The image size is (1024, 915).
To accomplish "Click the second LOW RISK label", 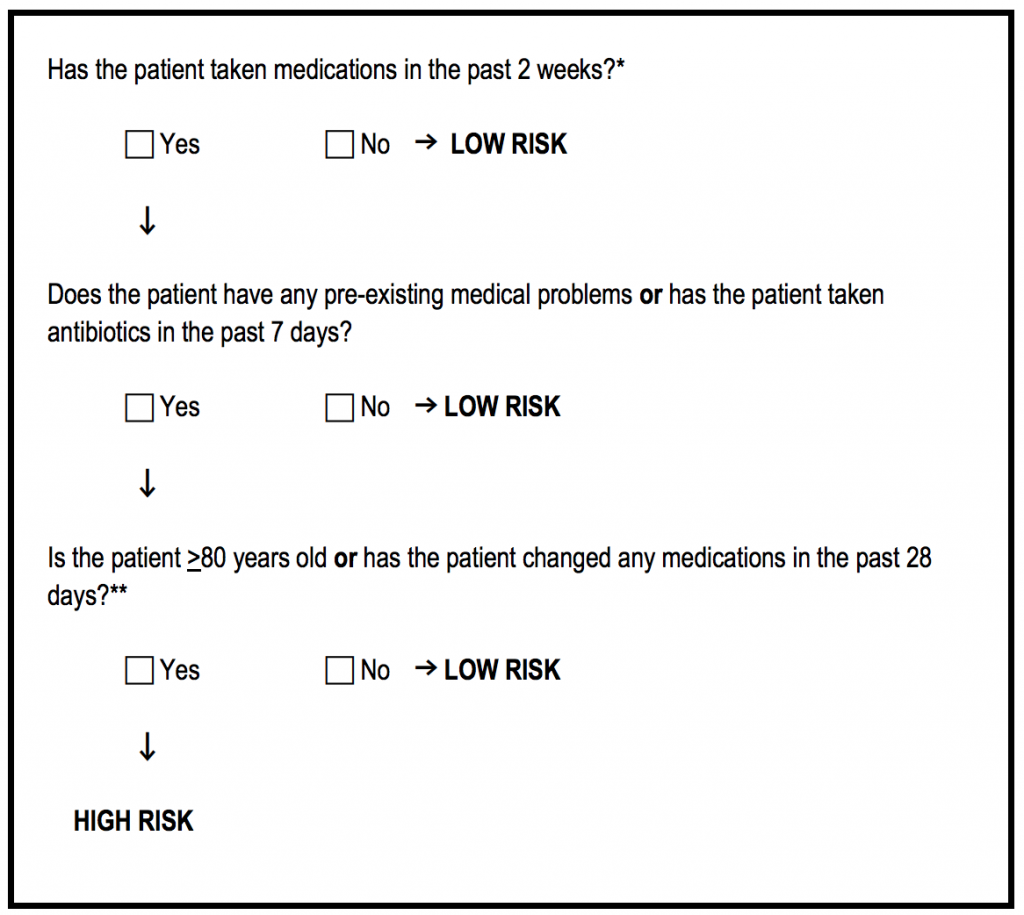I will click(x=502, y=407).
